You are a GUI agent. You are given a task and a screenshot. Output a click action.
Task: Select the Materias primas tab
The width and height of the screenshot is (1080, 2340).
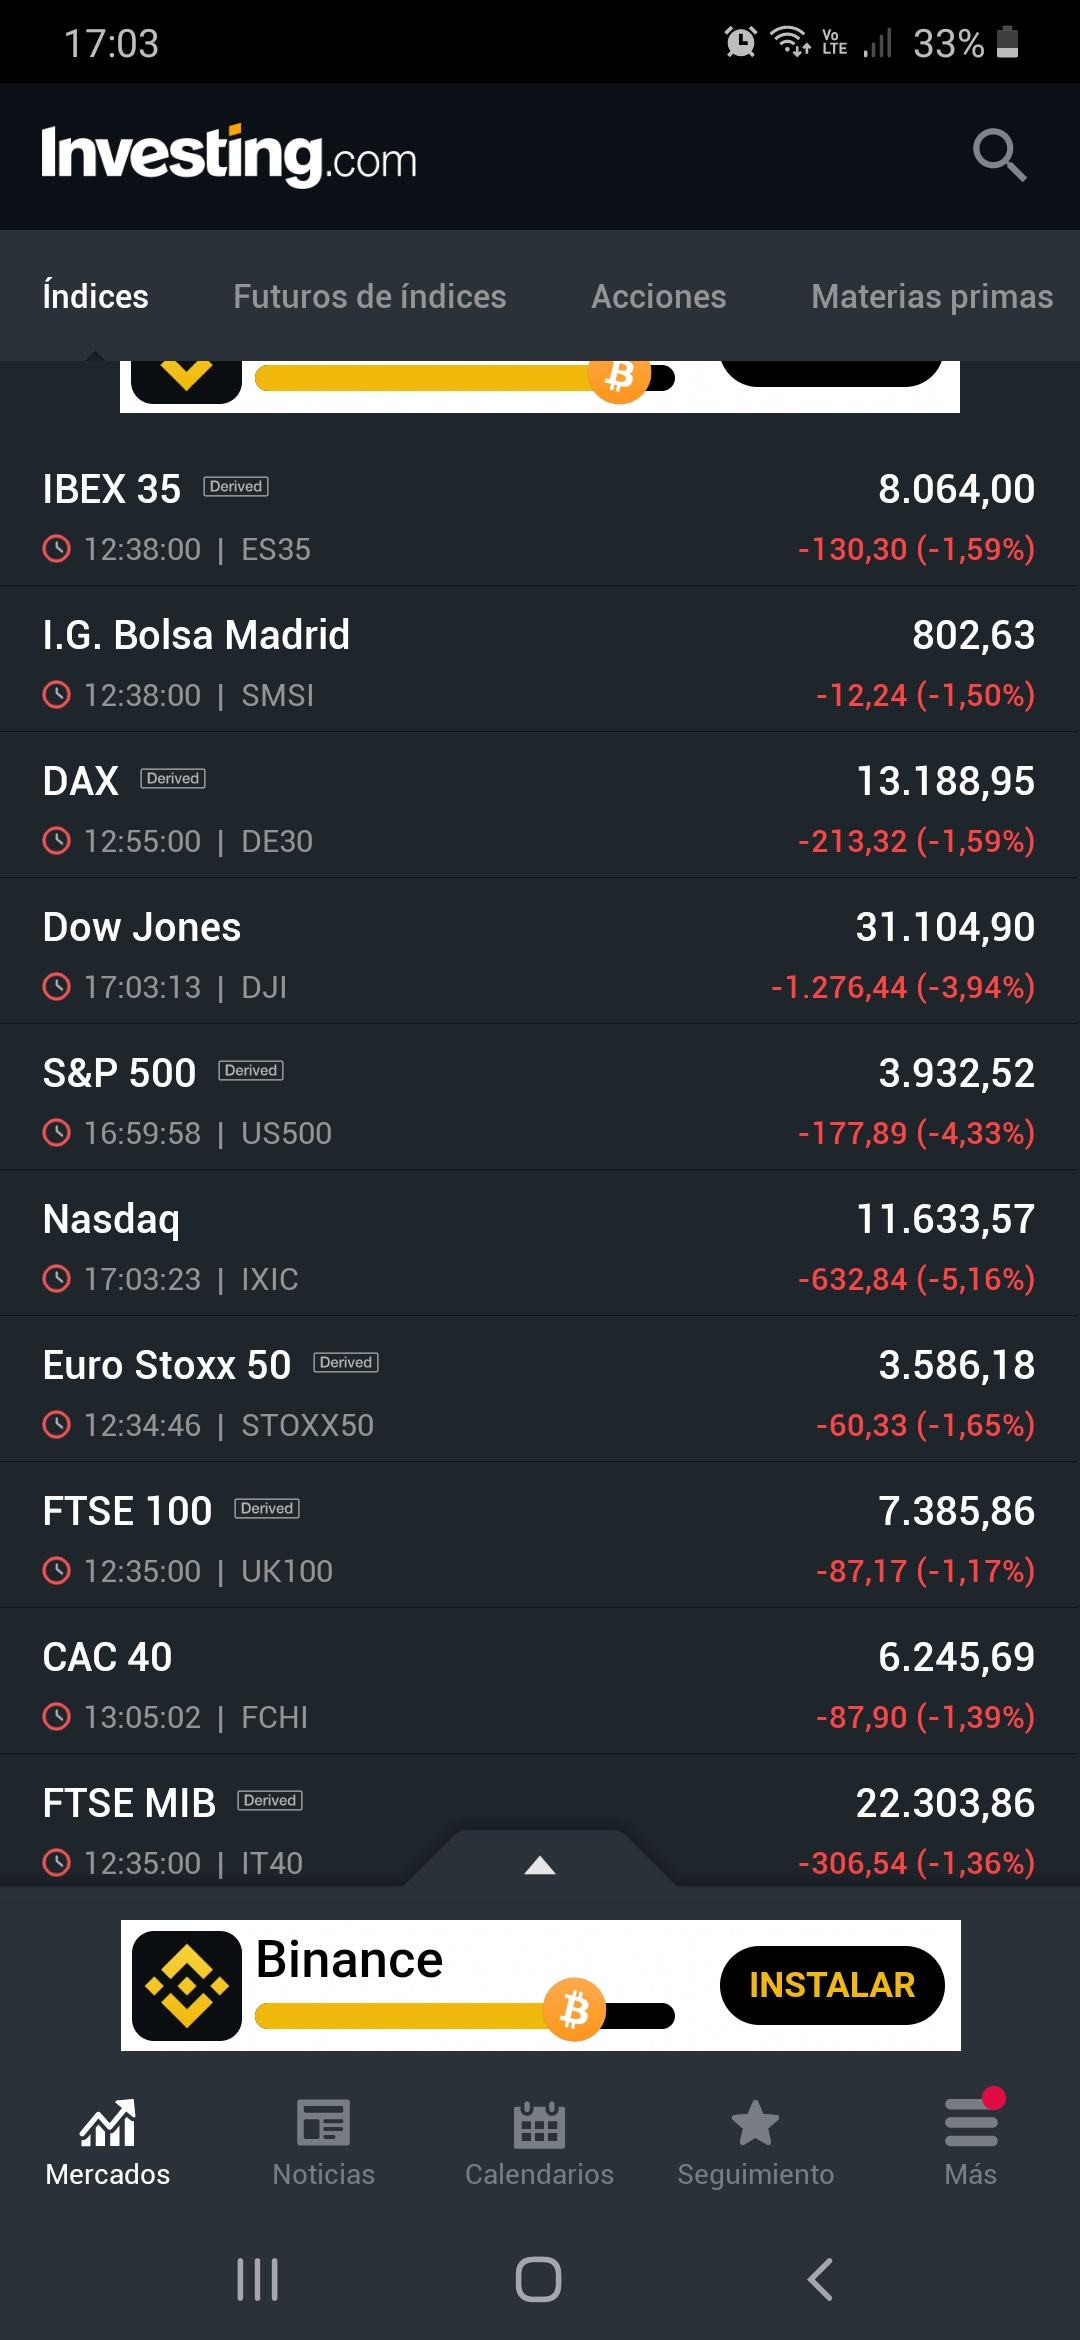tap(932, 296)
